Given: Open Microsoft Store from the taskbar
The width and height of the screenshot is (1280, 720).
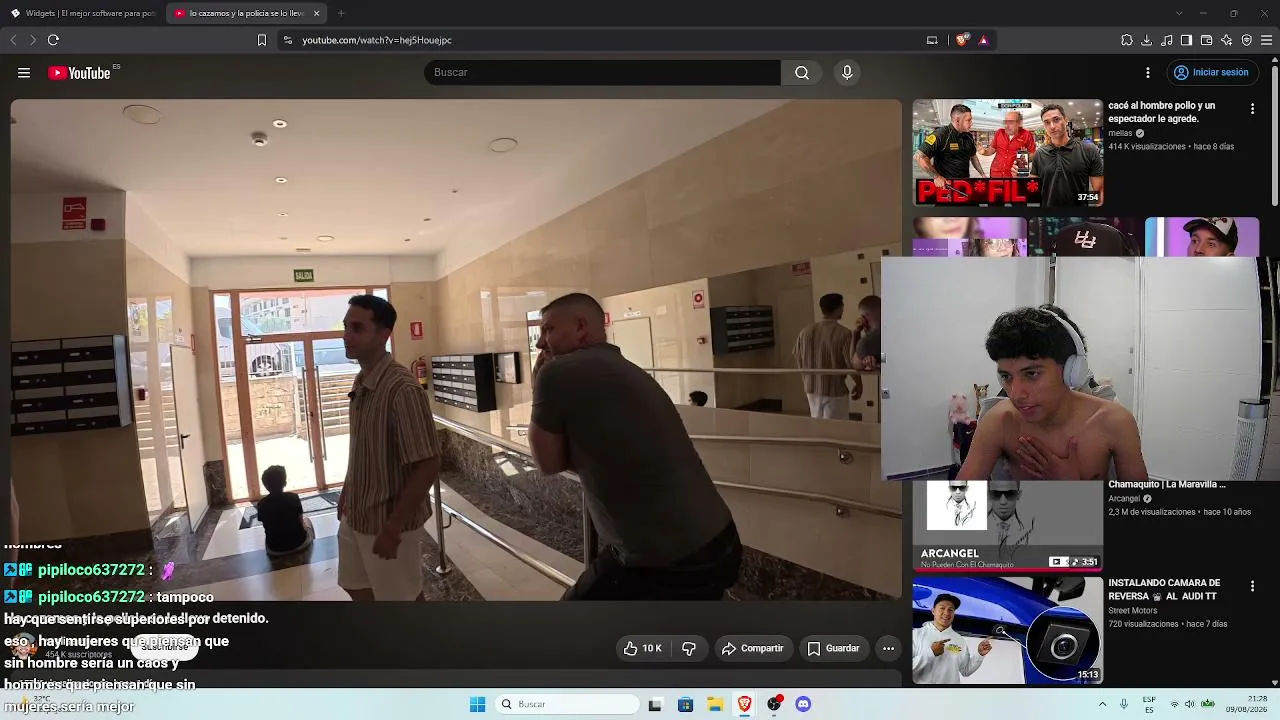Looking at the screenshot, I should pyautogui.click(x=685, y=704).
